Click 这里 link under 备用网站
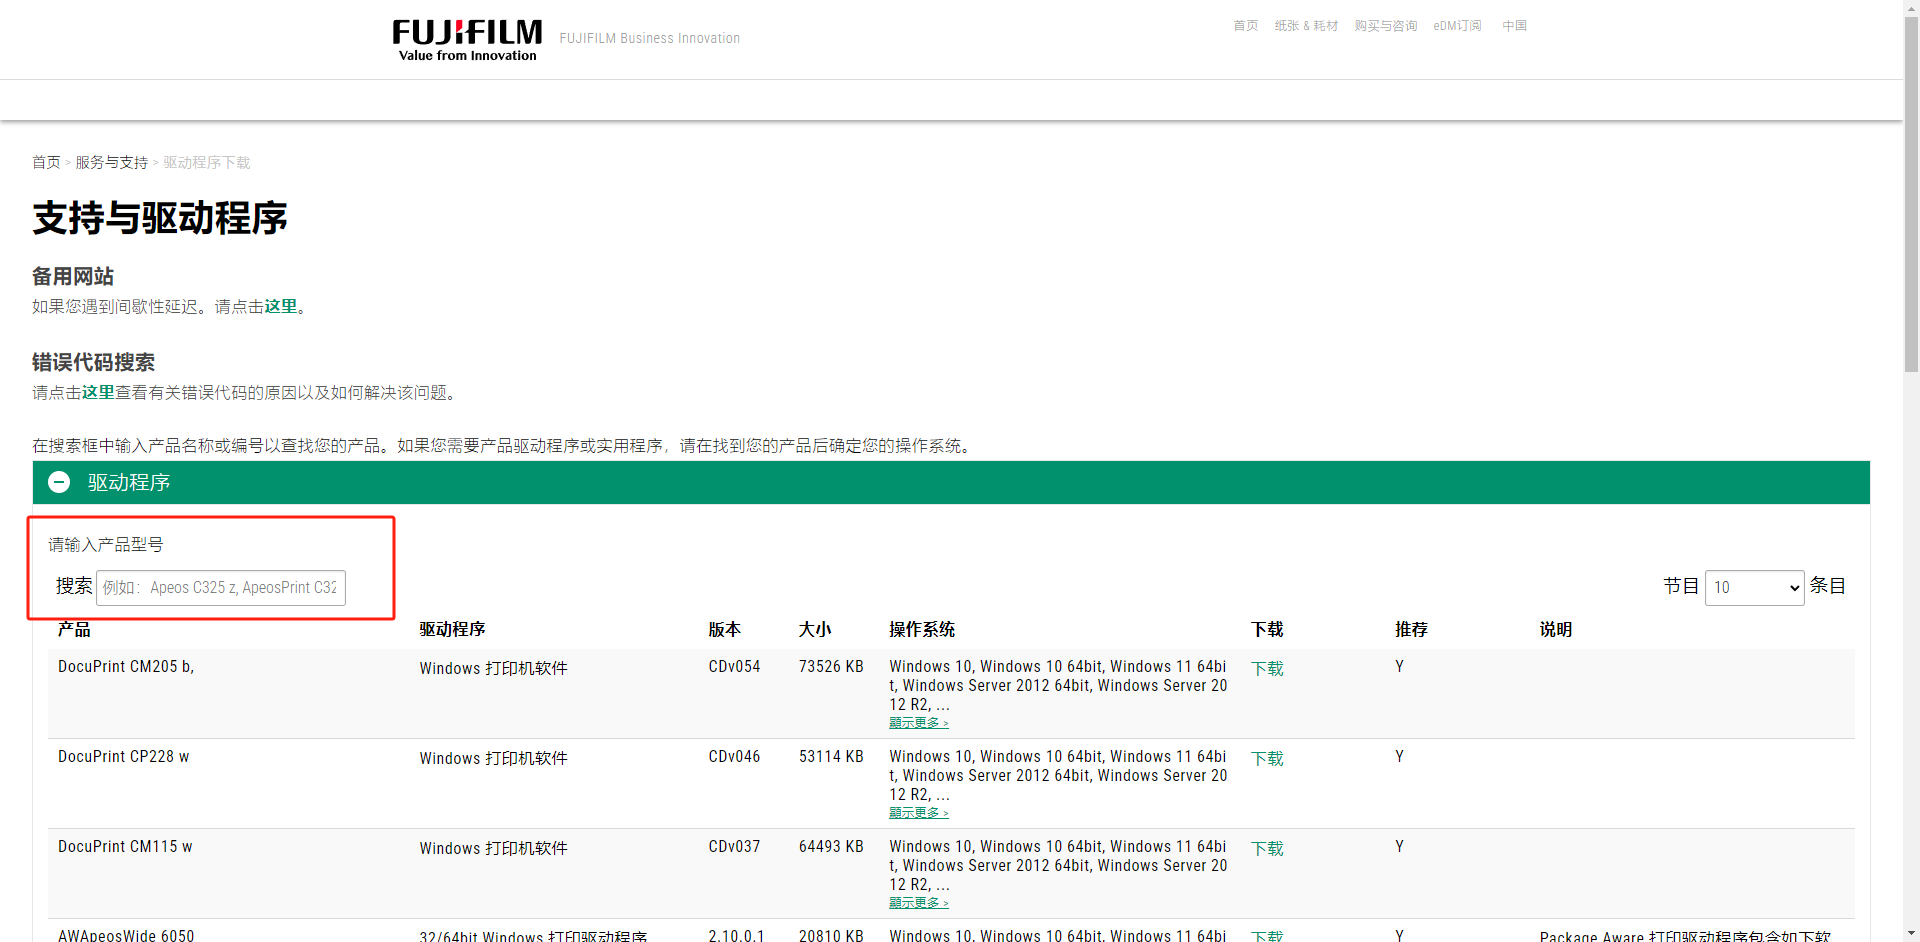1920x942 pixels. click(281, 306)
